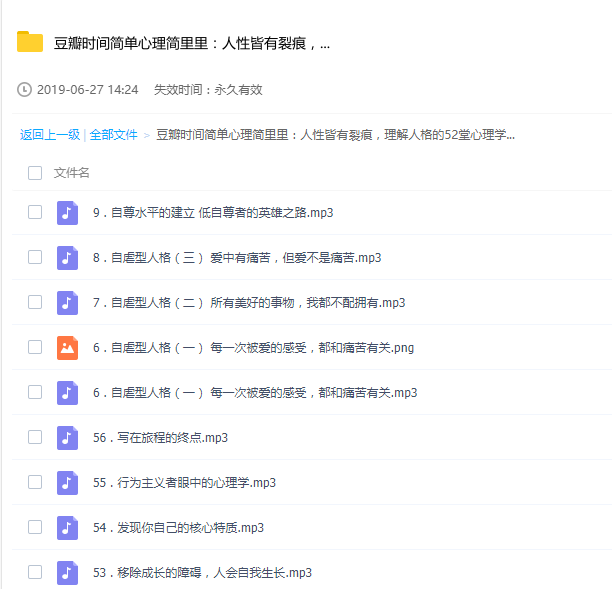
Task: Open file 8．自虐型人格（三）爱中有痛苦.mp3
Action: tap(237, 258)
